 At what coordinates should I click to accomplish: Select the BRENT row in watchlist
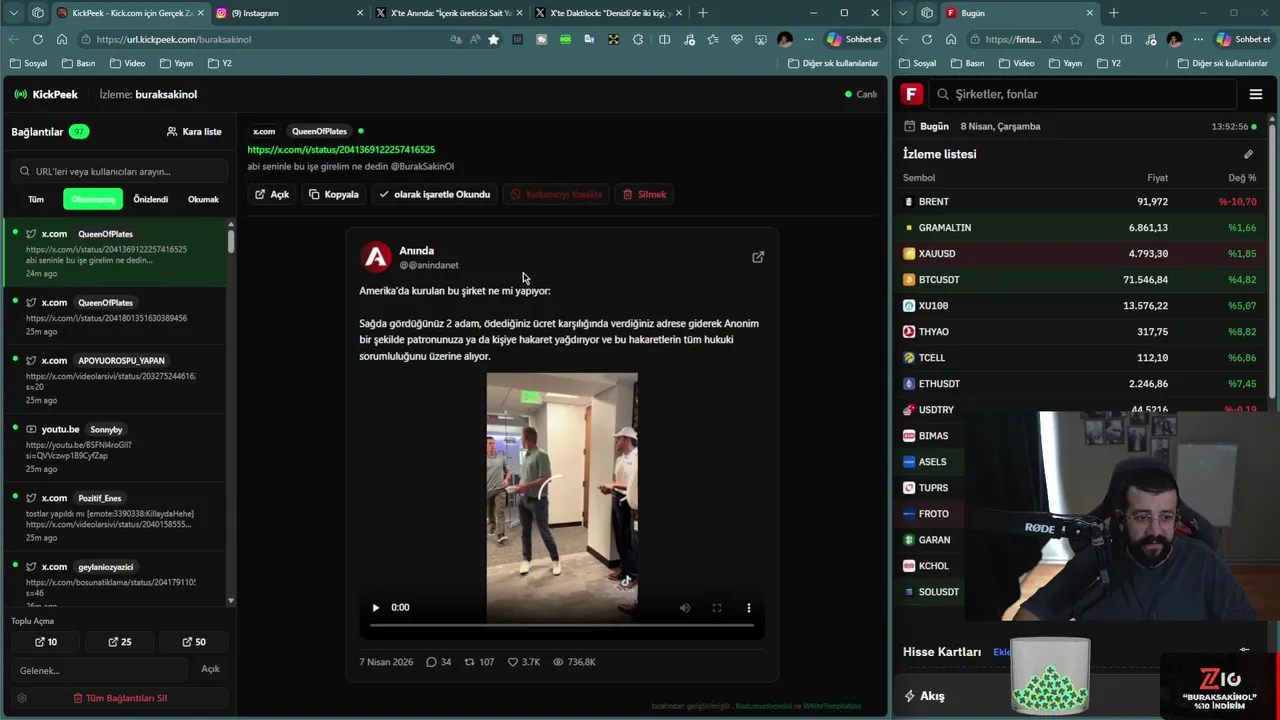tap(1080, 201)
